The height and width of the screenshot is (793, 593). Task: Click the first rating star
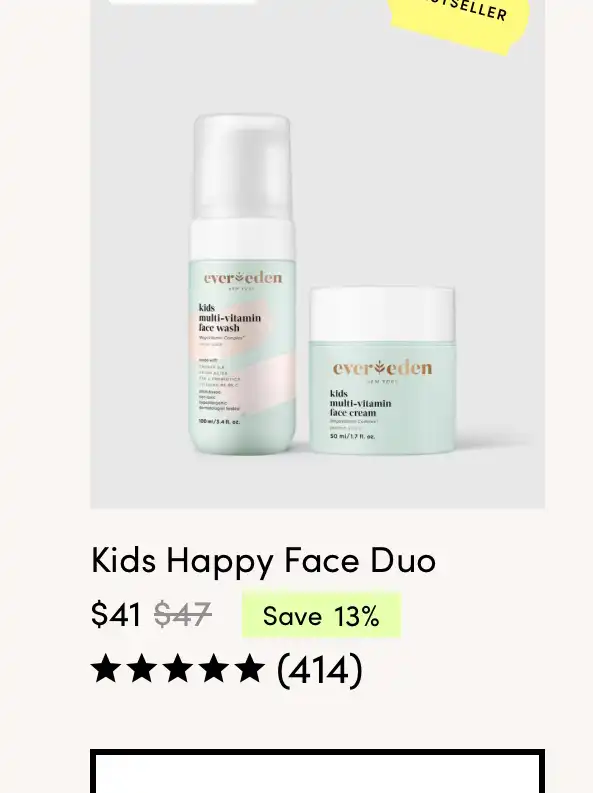[x=106, y=669]
